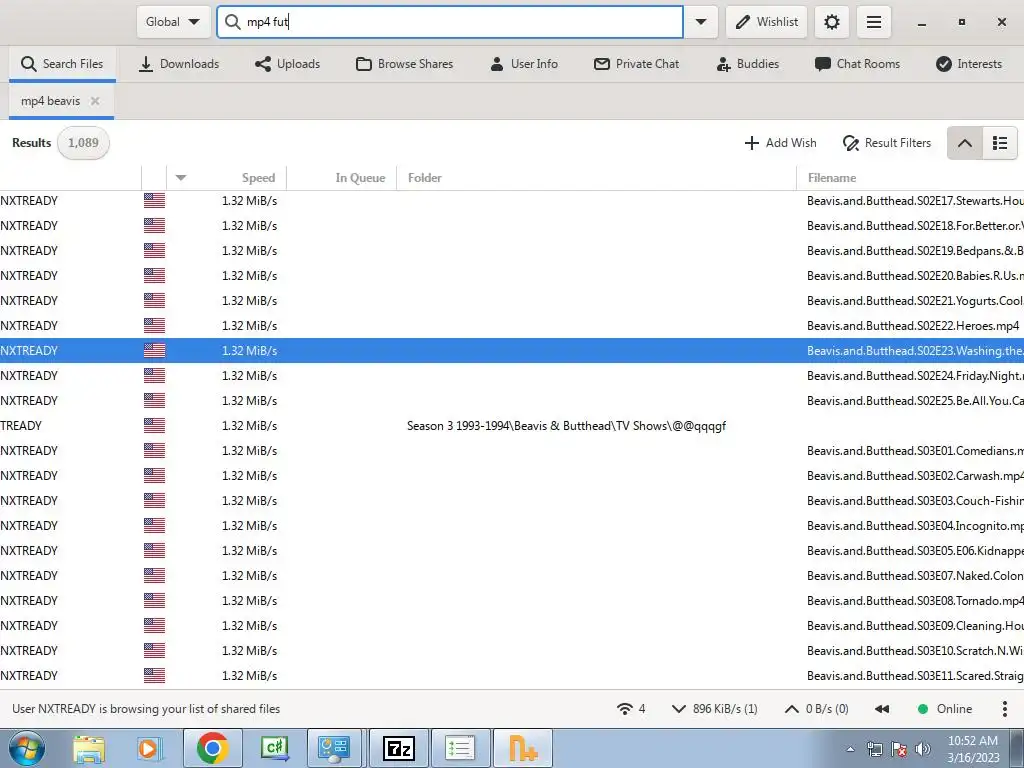
Task: Click the Nicotine+ taskbar icon
Action: point(522,748)
